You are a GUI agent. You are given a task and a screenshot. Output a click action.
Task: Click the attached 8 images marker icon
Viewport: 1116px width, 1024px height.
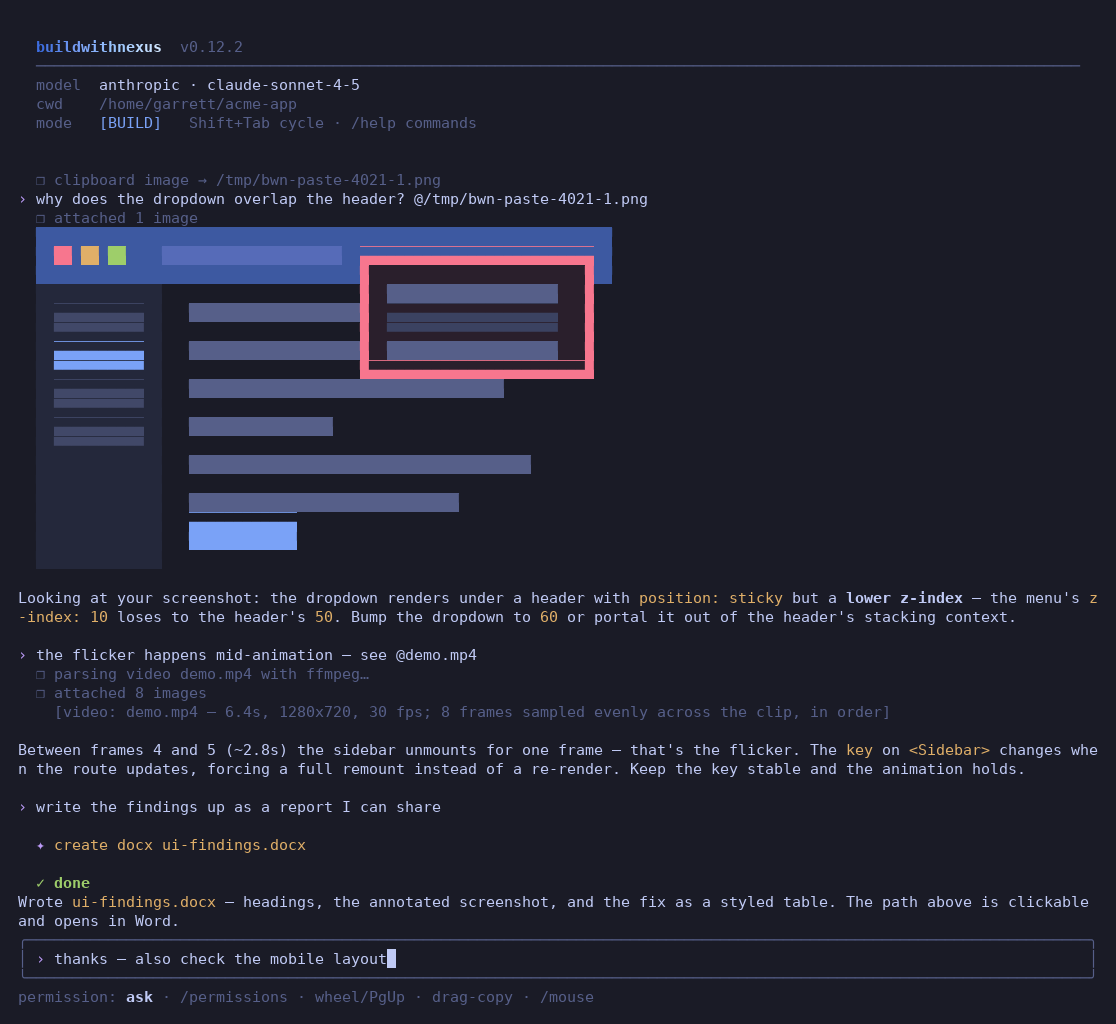click(41, 694)
